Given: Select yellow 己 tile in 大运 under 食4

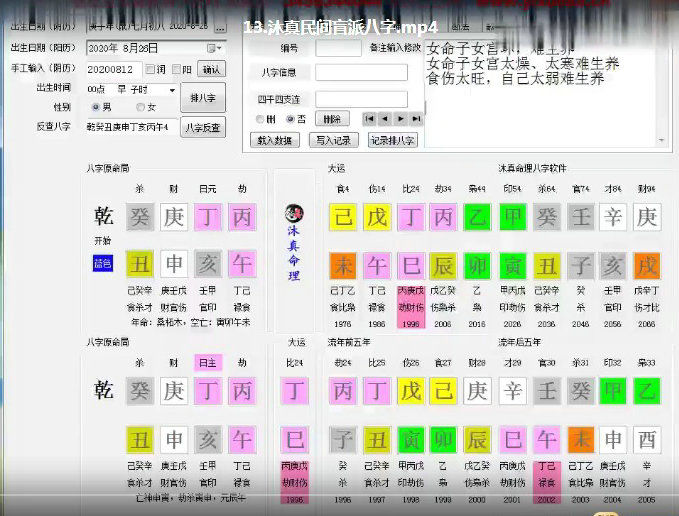Looking at the screenshot, I should 343,216.
